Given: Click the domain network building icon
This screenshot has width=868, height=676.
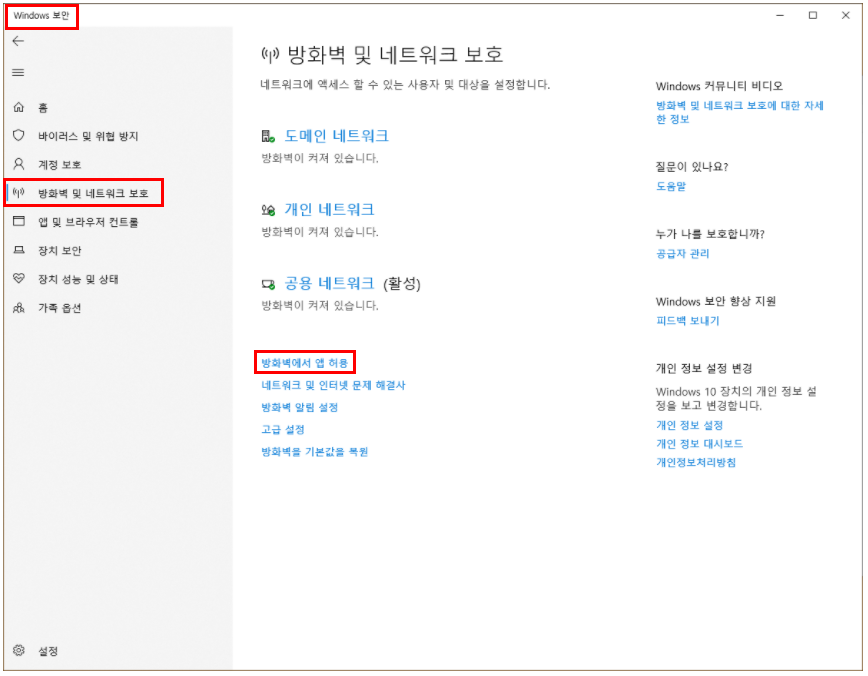Looking at the screenshot, I should click(x=268, y=136).
